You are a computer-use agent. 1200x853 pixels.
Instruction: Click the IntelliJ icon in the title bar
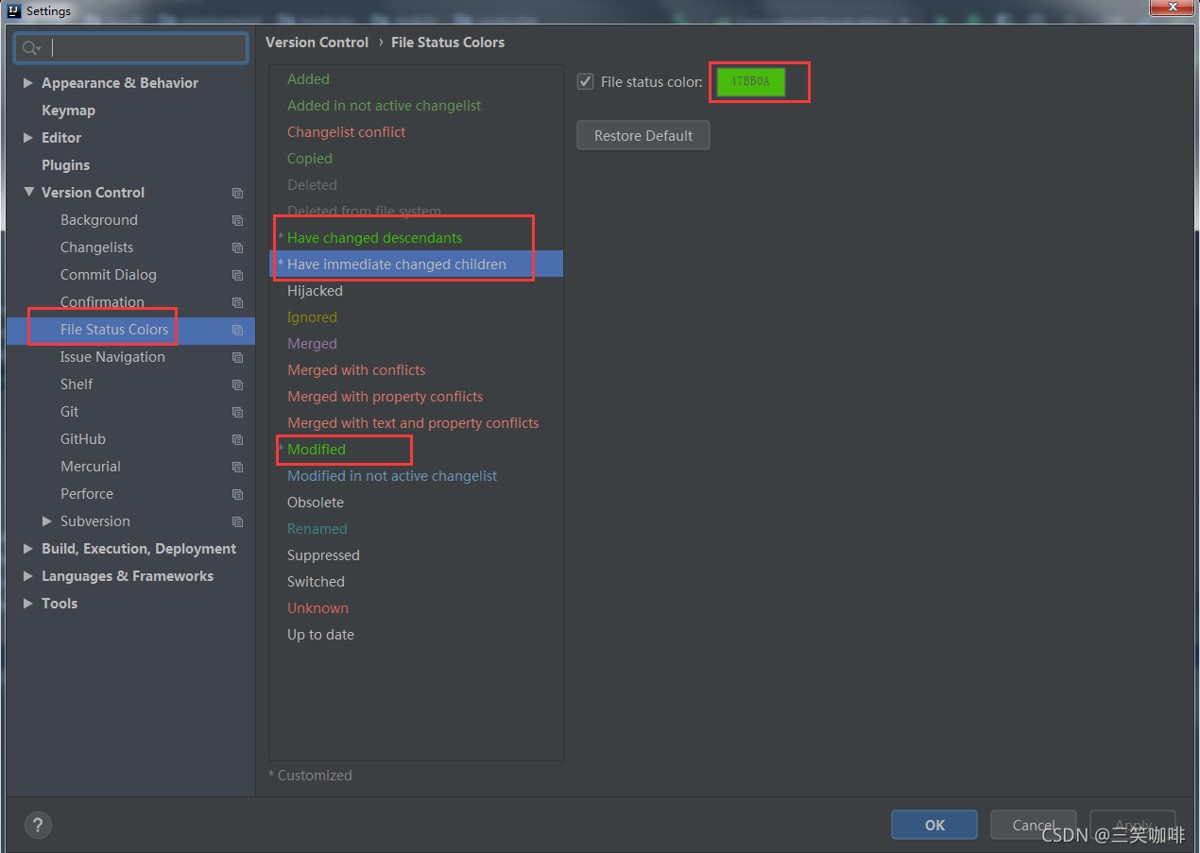(x=14, y=11)
